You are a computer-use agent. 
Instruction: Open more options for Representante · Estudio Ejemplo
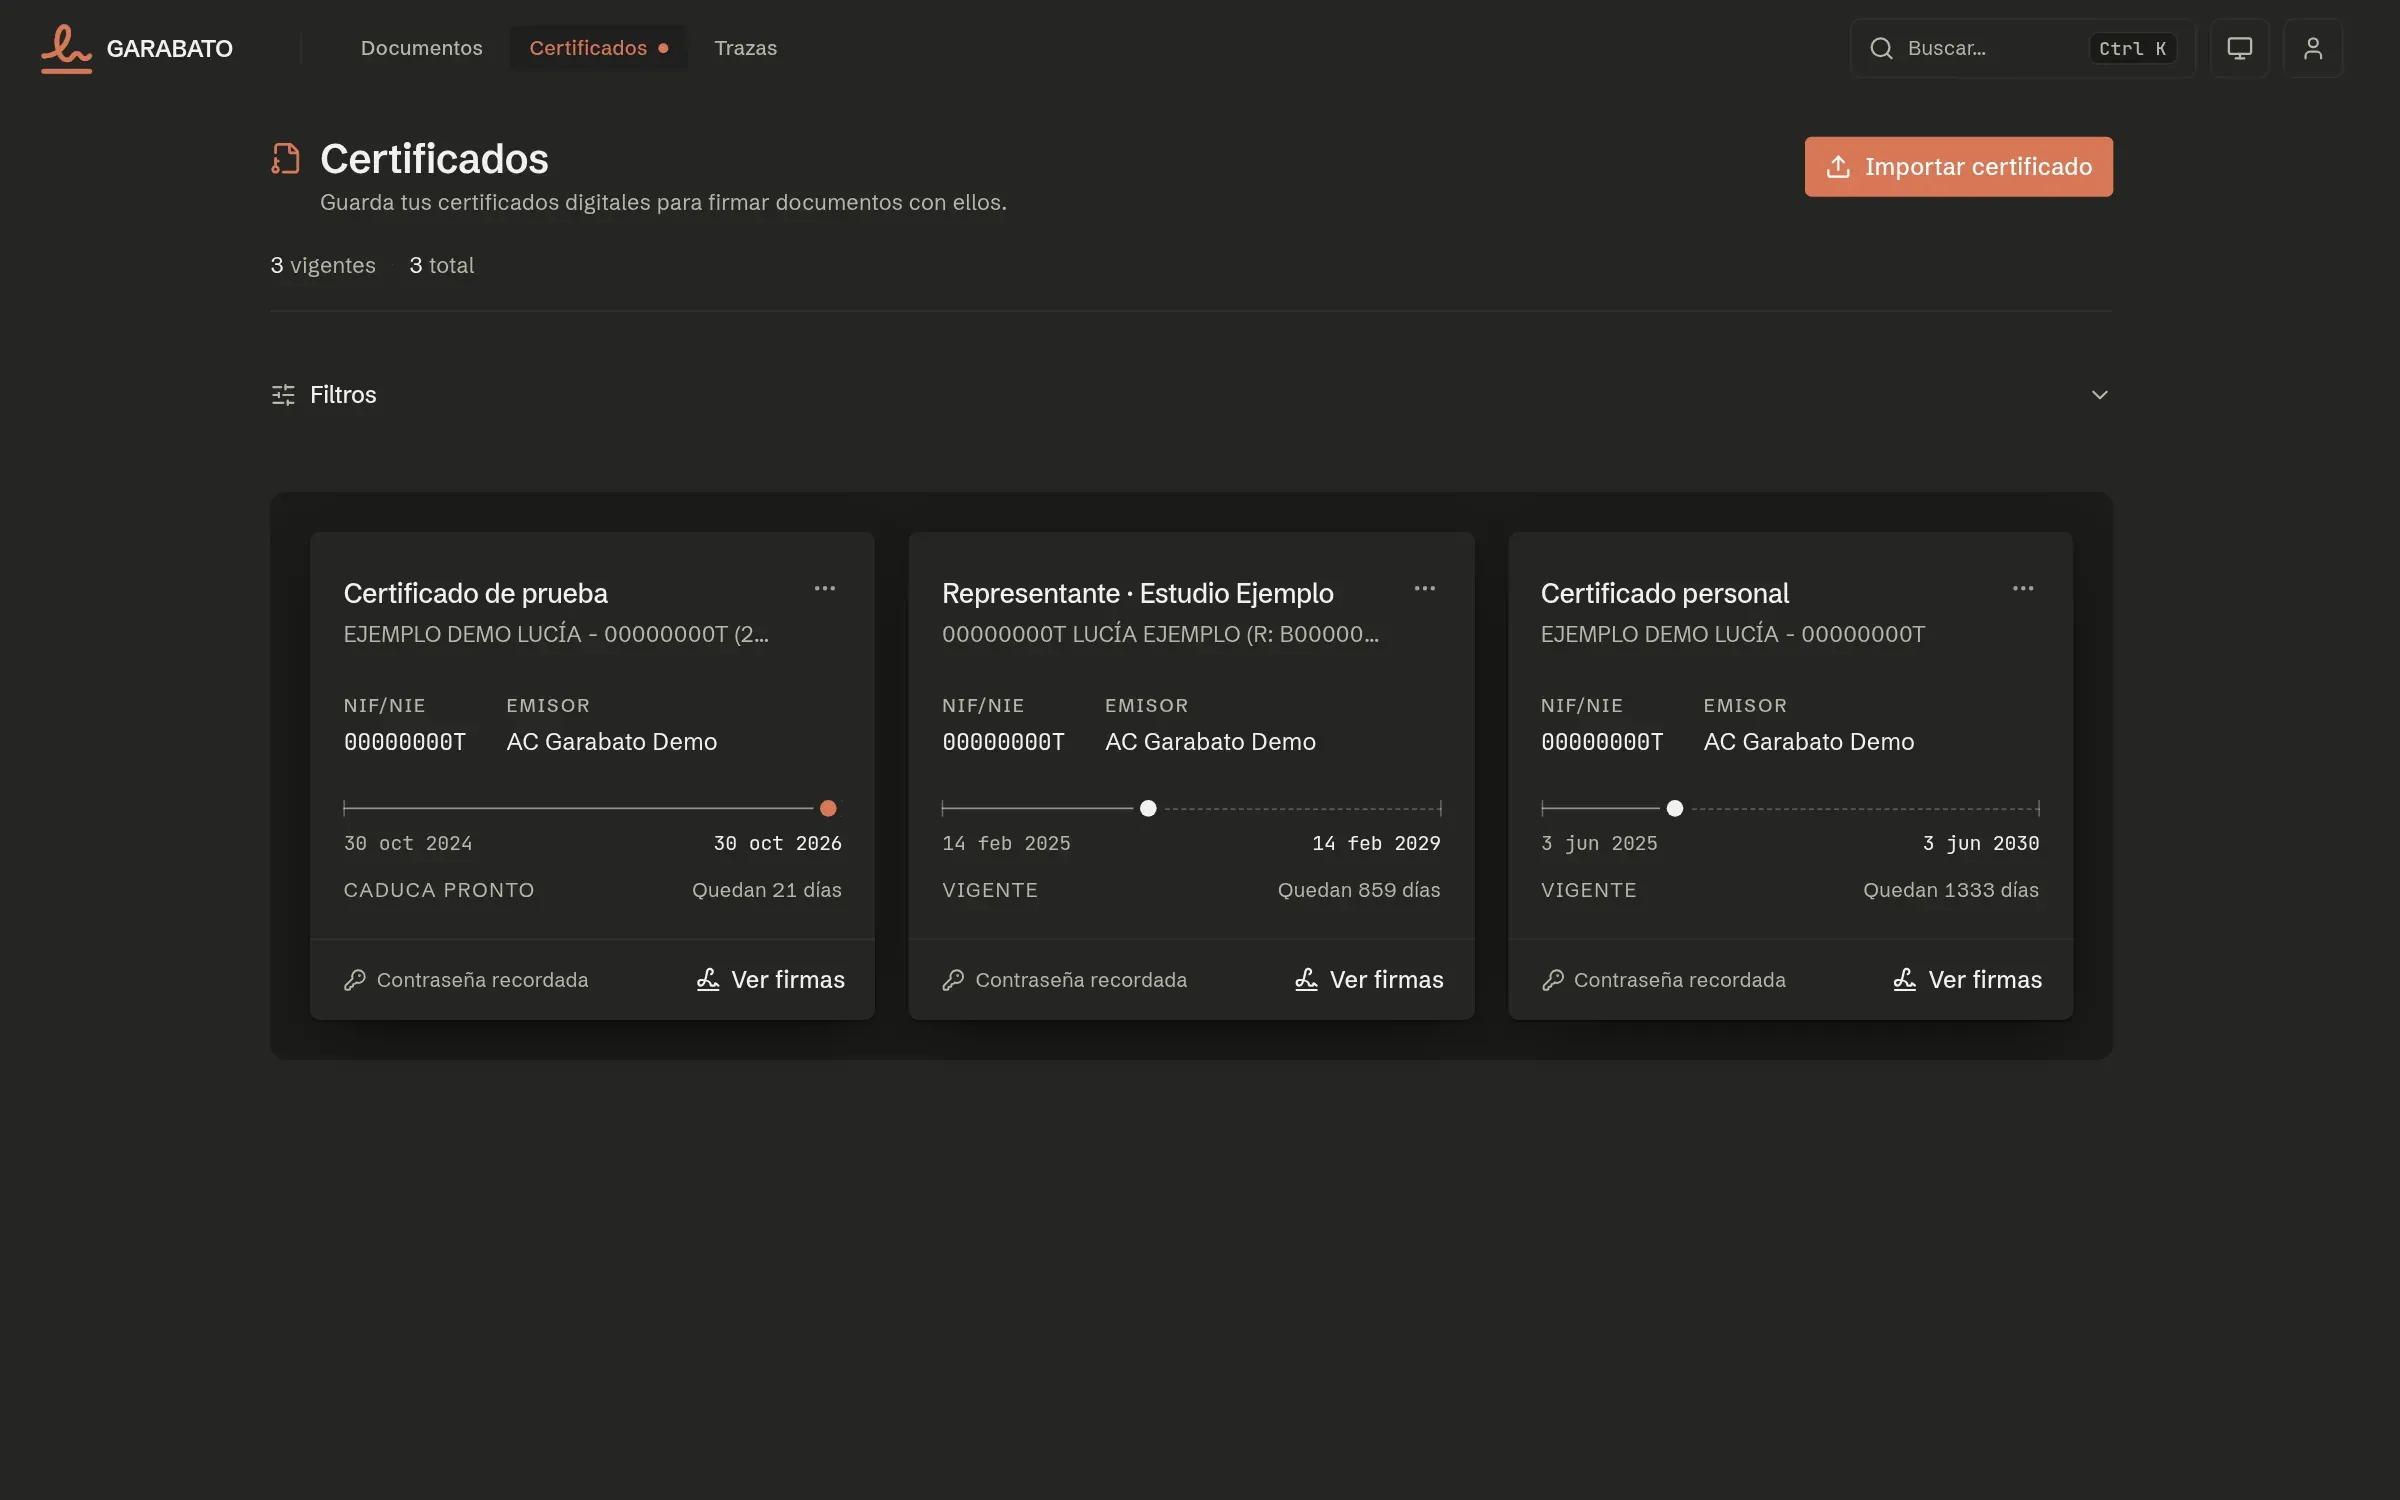click(x=1424, y=589)
